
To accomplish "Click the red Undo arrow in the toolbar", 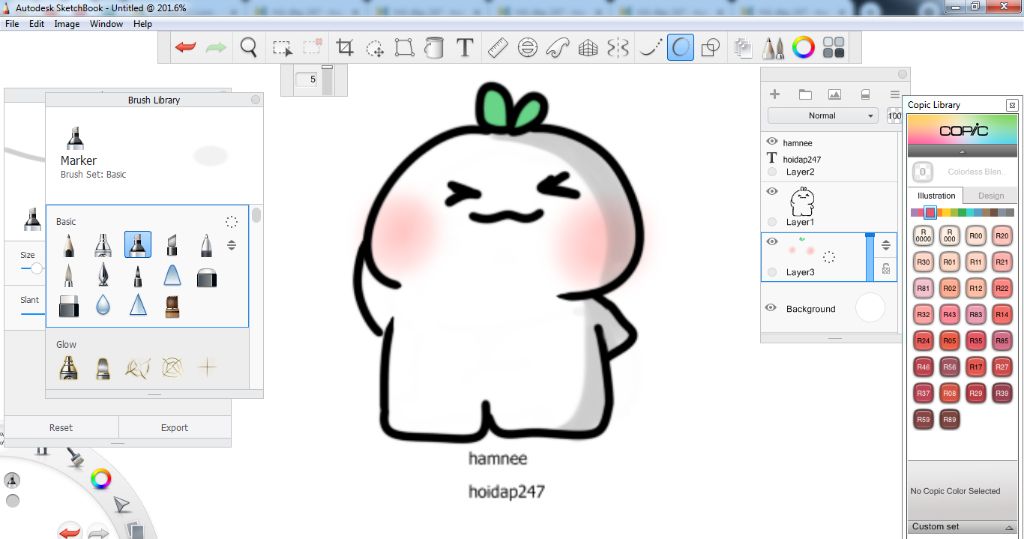I will tap(185, 47).
